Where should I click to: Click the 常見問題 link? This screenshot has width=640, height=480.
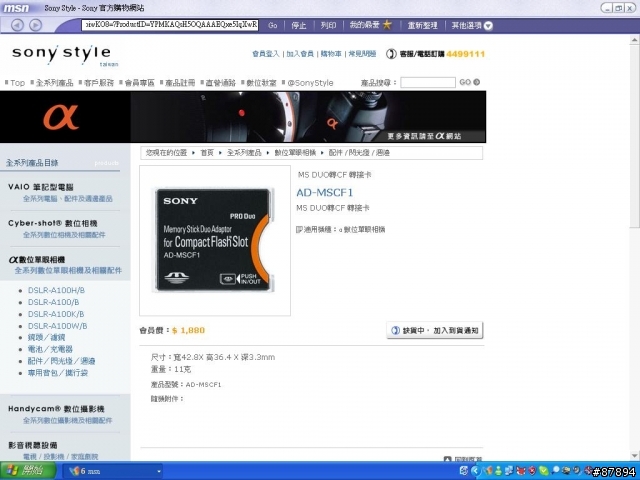(x=362, y=54)
